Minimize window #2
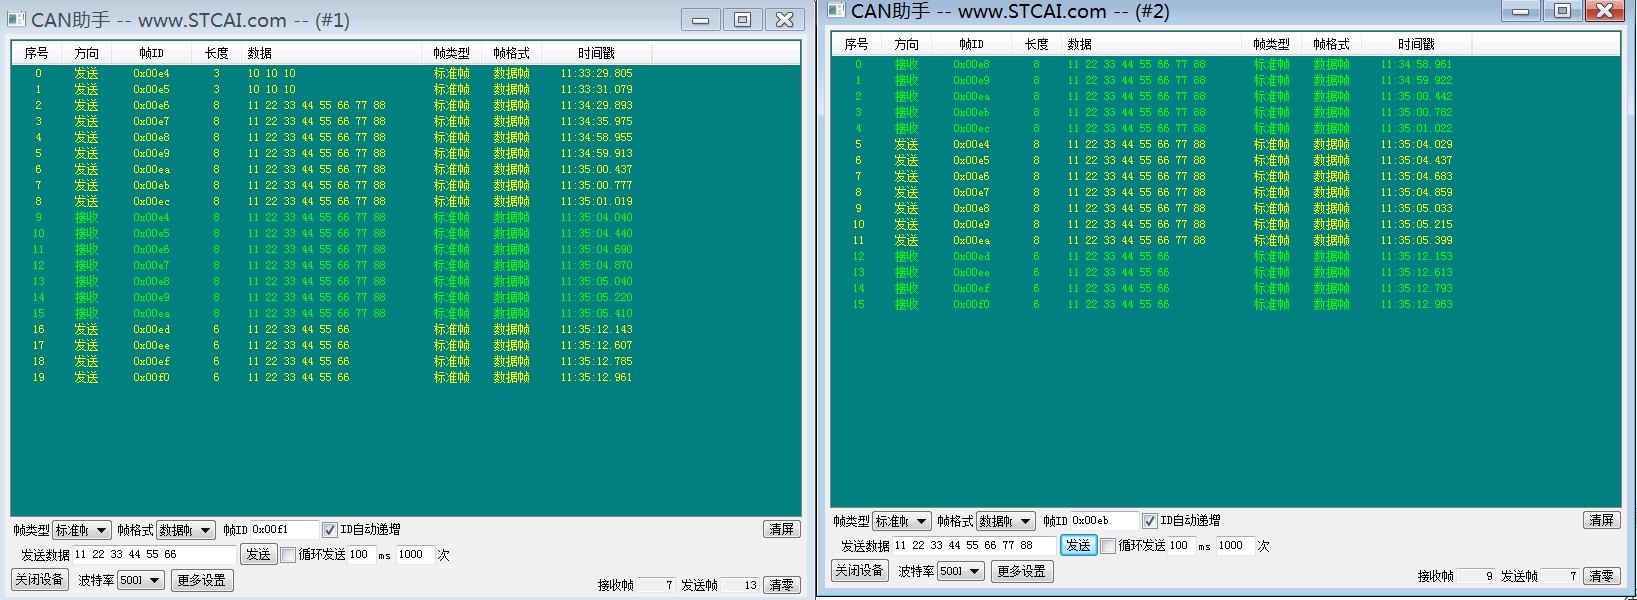Image resolution: width=1637 pixels, height=600 pixels. pyautogui.click(x=1520, y=10)
